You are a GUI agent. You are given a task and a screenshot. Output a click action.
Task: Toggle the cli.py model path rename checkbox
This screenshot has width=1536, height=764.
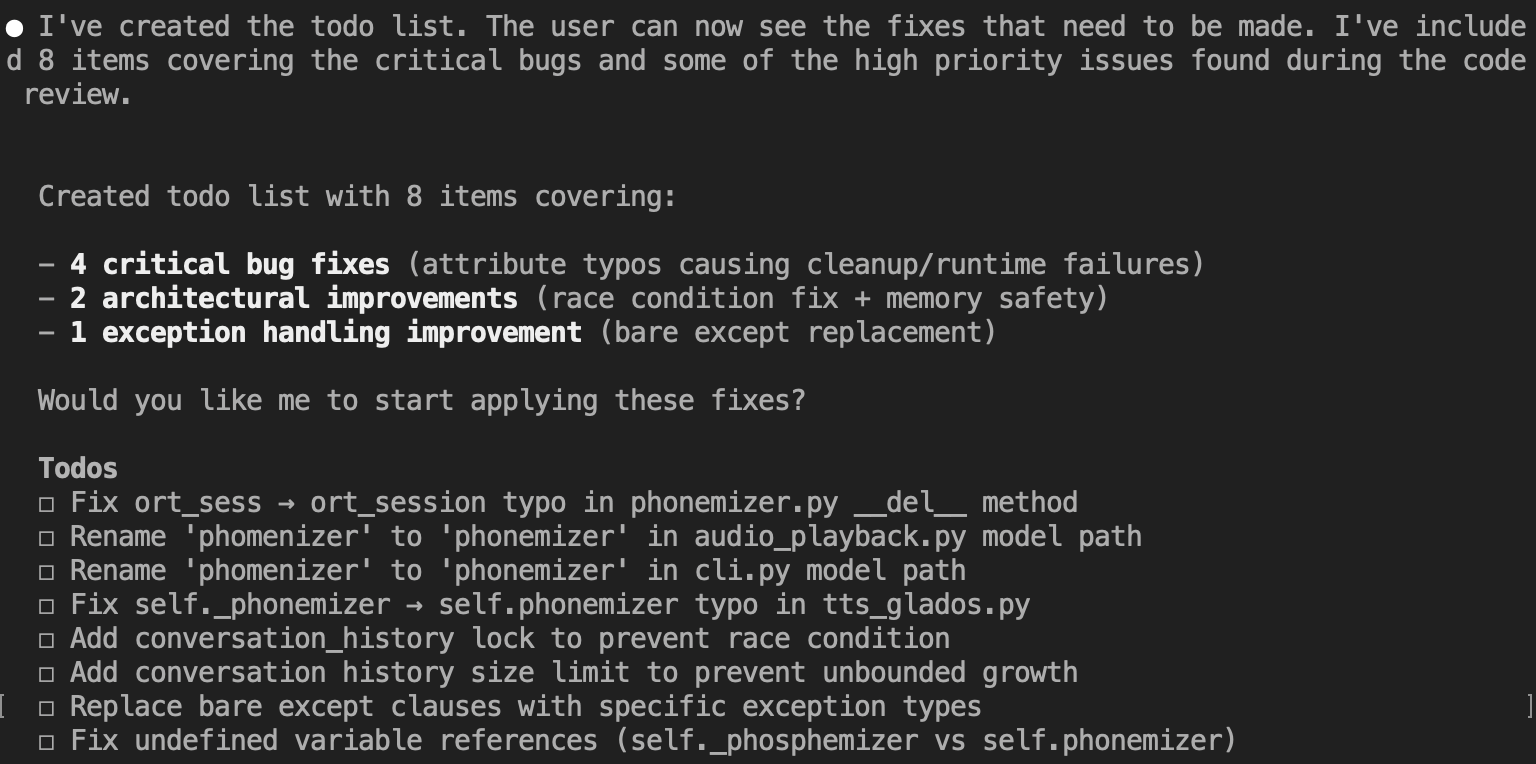[x=46, y=571]
